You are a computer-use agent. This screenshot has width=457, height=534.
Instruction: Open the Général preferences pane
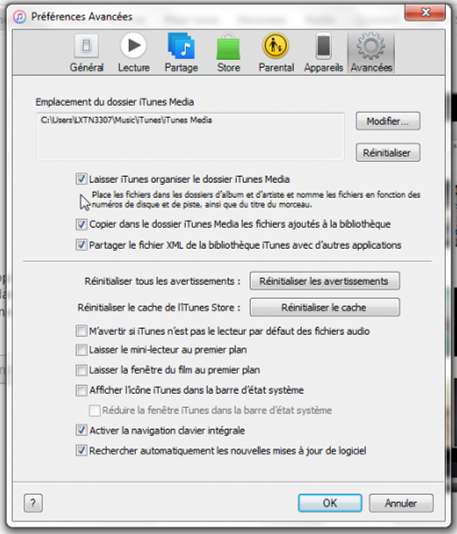pos(86,53)
